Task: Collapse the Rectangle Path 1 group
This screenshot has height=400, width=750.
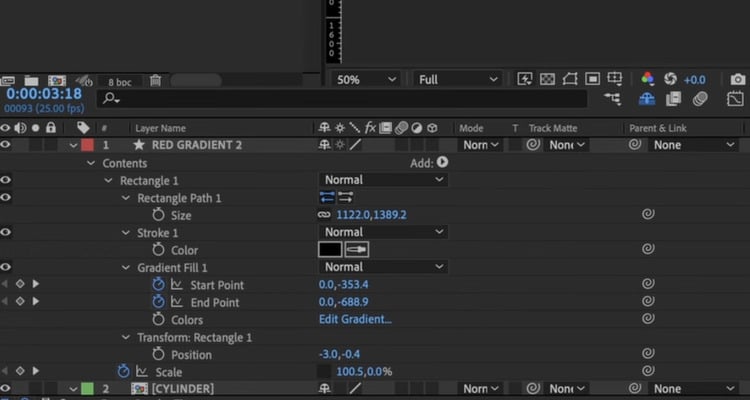Action: (126, 198)
